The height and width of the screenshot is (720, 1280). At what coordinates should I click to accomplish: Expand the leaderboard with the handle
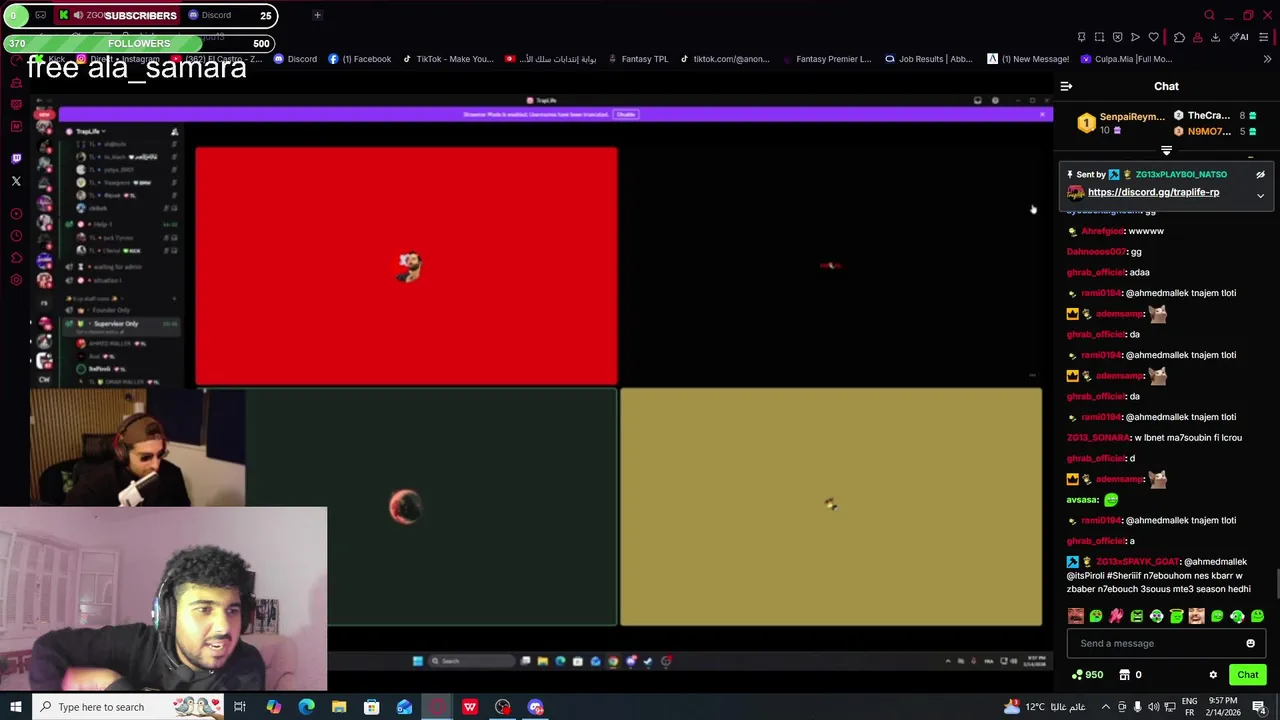click(x=1166, y=151)
